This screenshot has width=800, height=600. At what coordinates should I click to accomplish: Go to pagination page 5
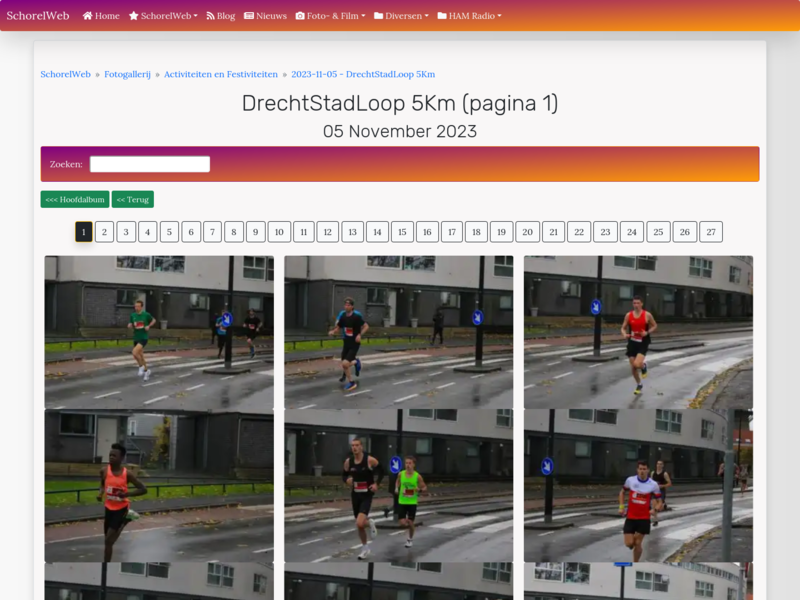[169, 232]
